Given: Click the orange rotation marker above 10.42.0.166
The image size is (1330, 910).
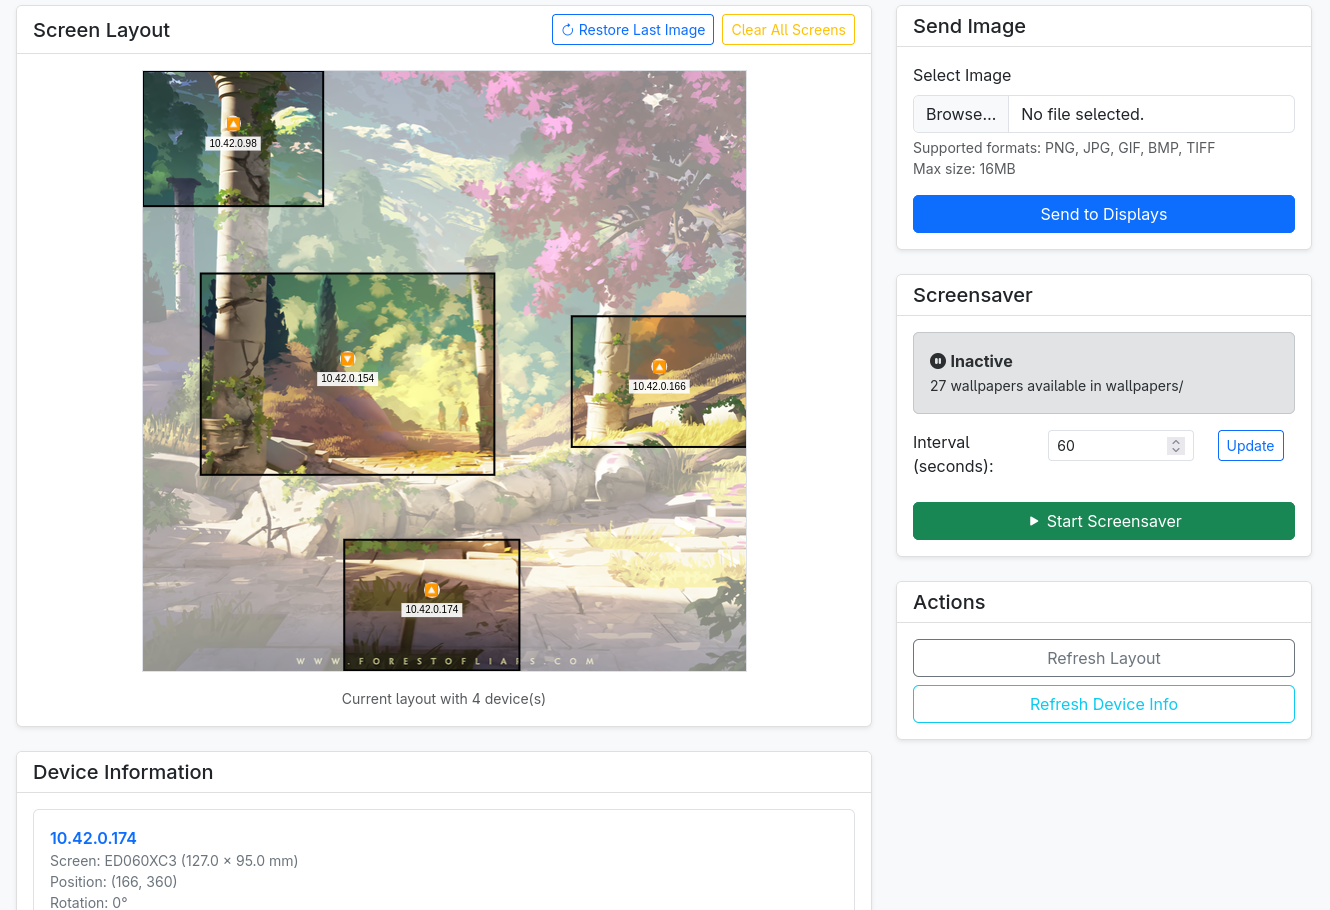Looking at the screenshot, I should pyautogui.click(x=659, y=367).
